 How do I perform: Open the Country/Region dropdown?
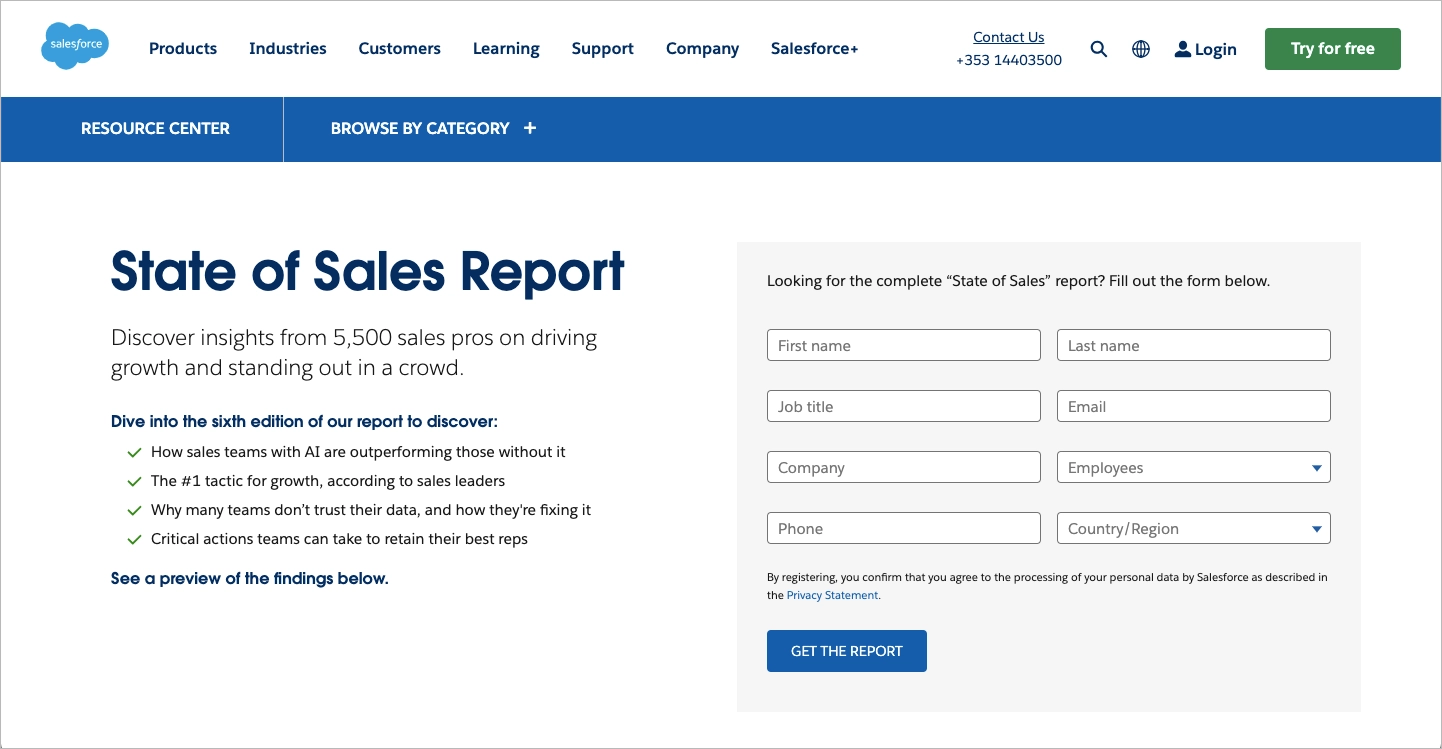(1193, 528)
